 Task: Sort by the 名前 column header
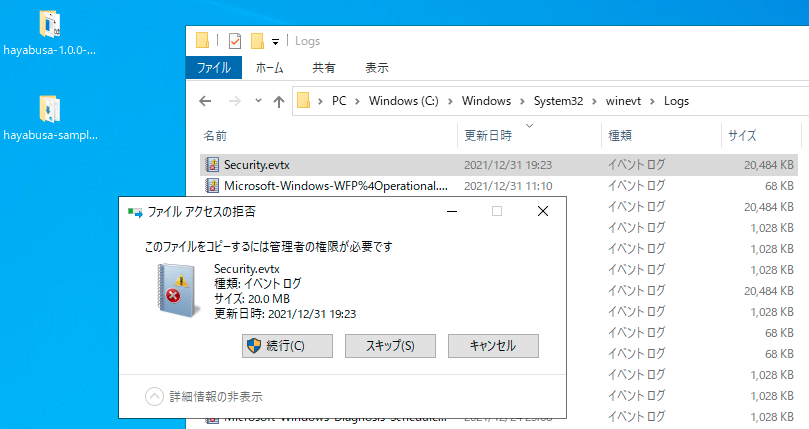point(328,136)
